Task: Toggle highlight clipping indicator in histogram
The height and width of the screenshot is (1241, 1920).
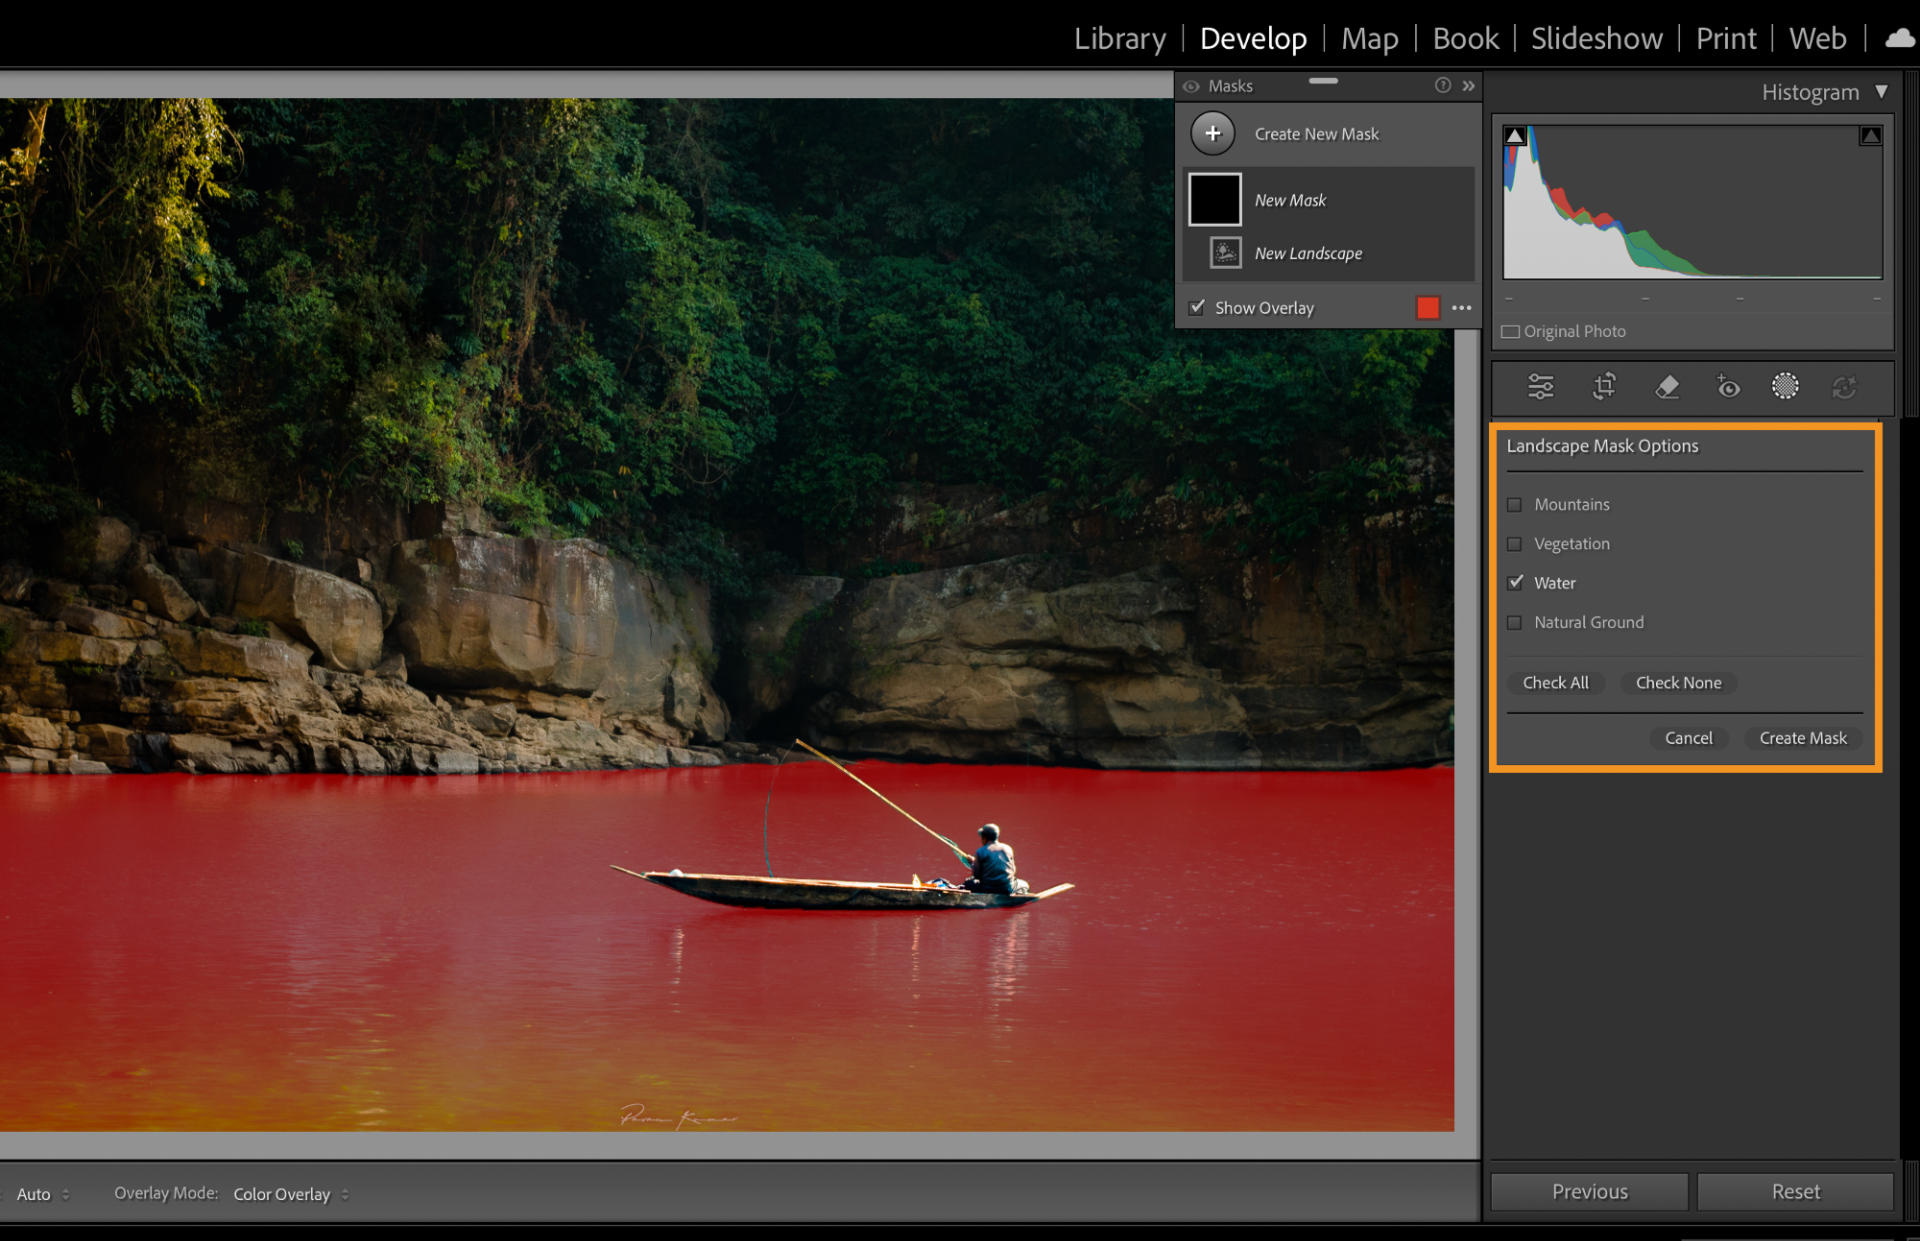Action: click(x=1871, y=135)
